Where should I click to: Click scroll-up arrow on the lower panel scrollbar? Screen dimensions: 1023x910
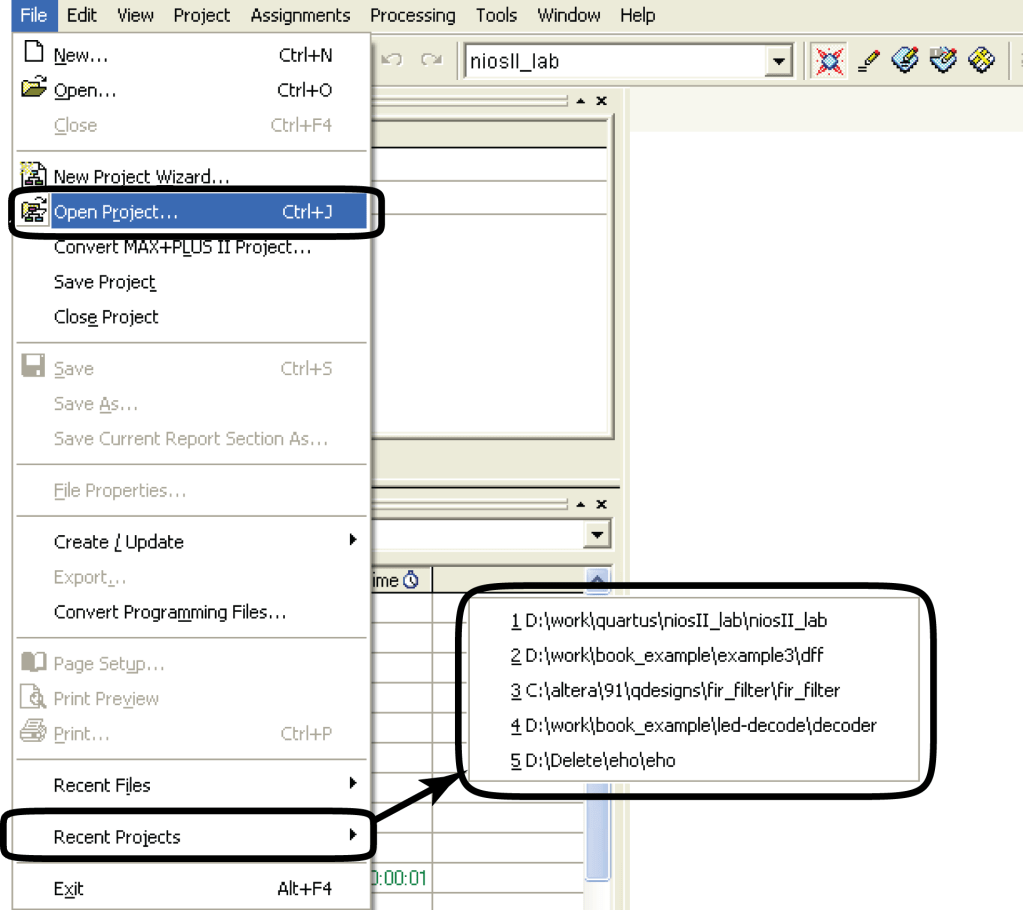pyautogui.click(x=597, y=579)
